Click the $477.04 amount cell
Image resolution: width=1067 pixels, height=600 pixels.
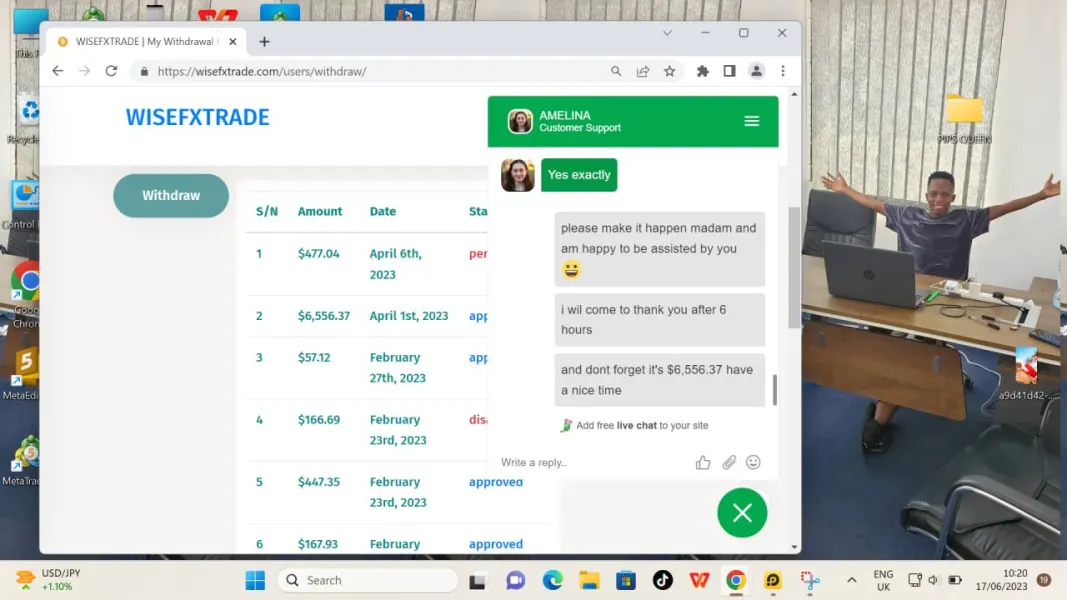[318, 254]
